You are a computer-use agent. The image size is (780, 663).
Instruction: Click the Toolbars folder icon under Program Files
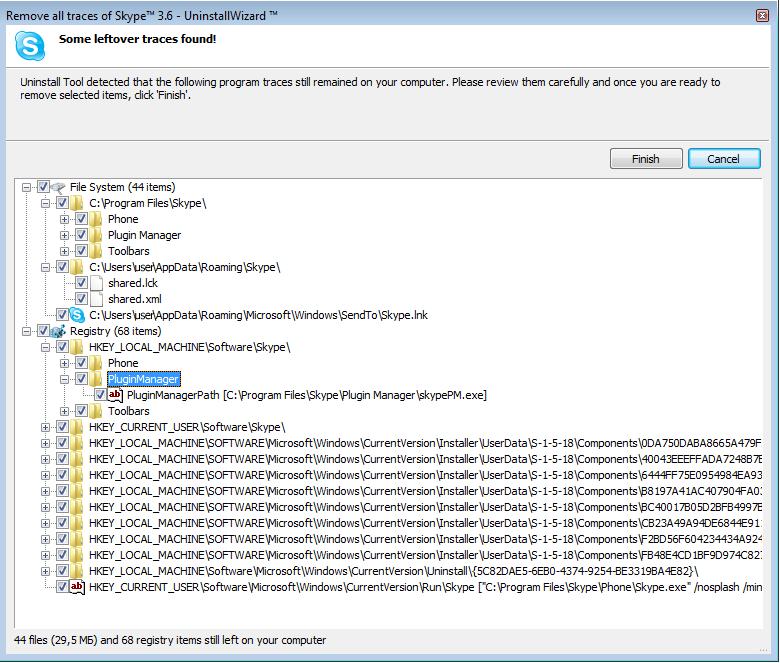pos(96,251)
